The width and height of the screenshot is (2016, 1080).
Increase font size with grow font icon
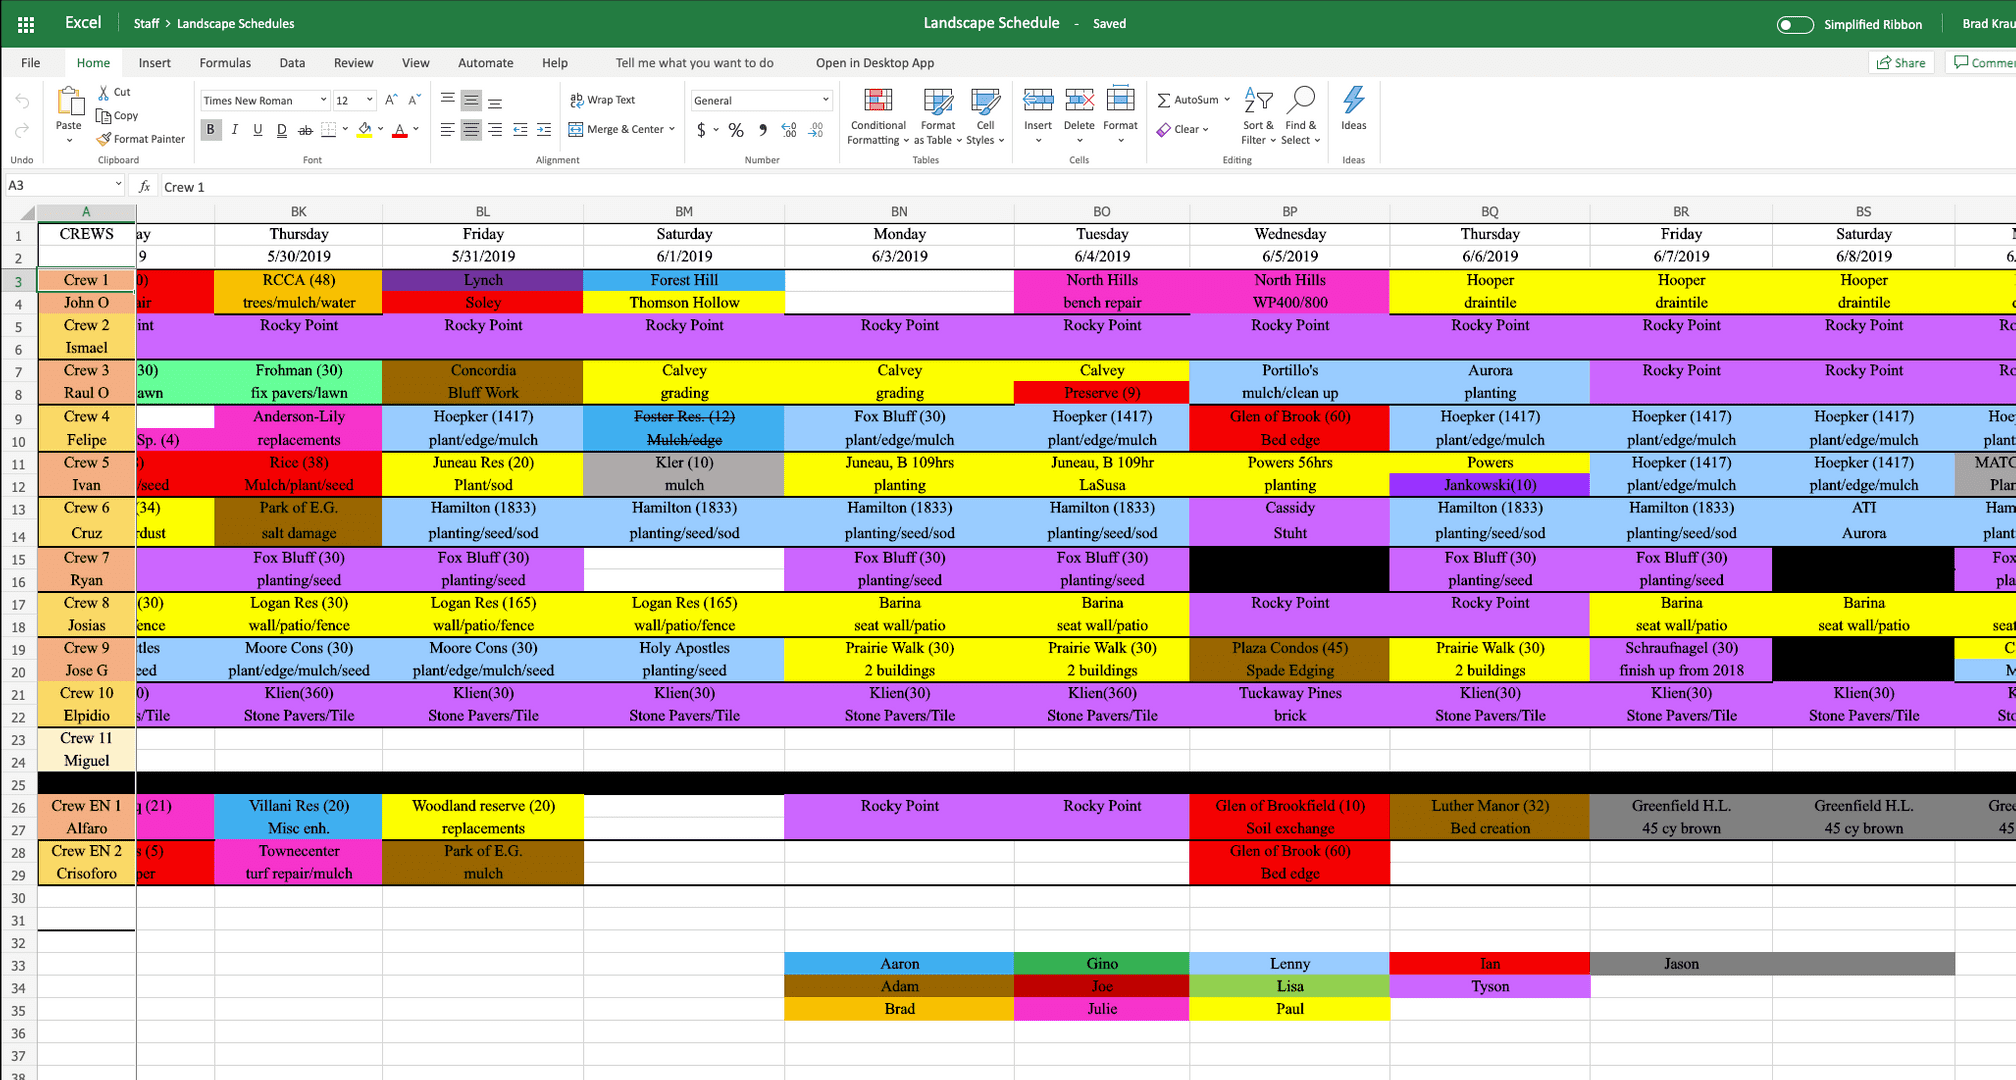391,100
